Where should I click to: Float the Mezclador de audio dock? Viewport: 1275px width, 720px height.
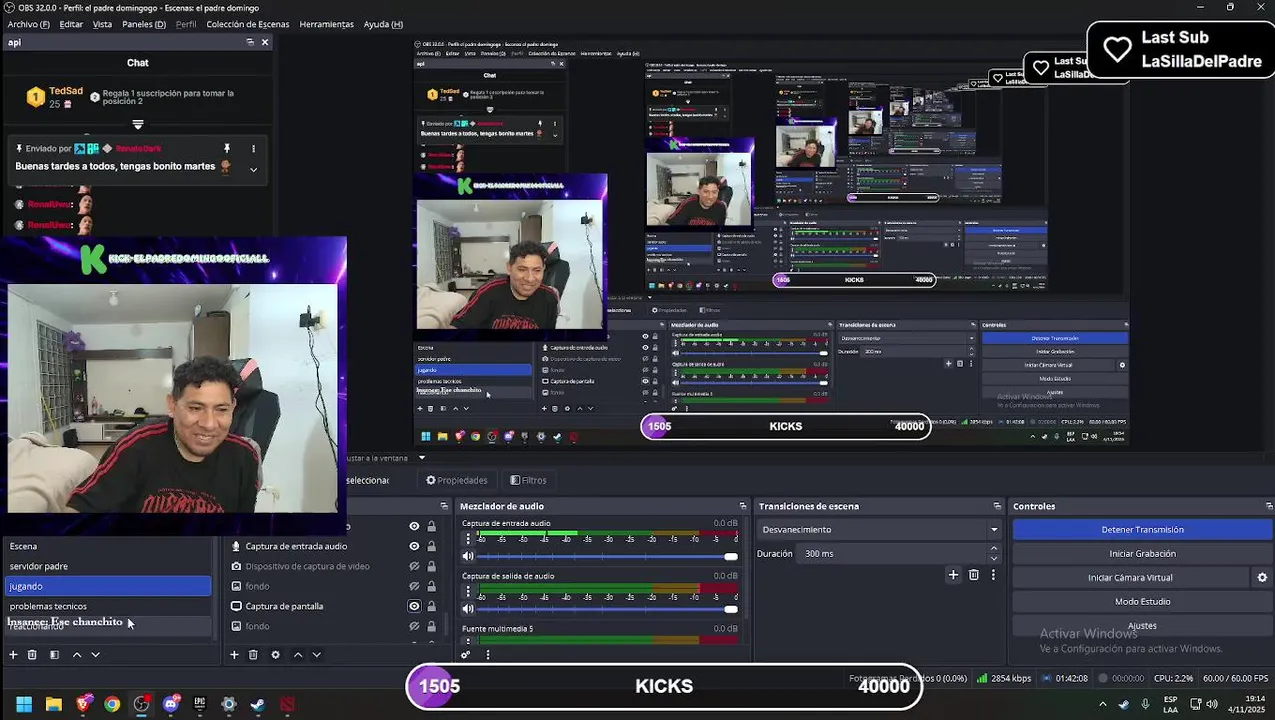point(742,506)
